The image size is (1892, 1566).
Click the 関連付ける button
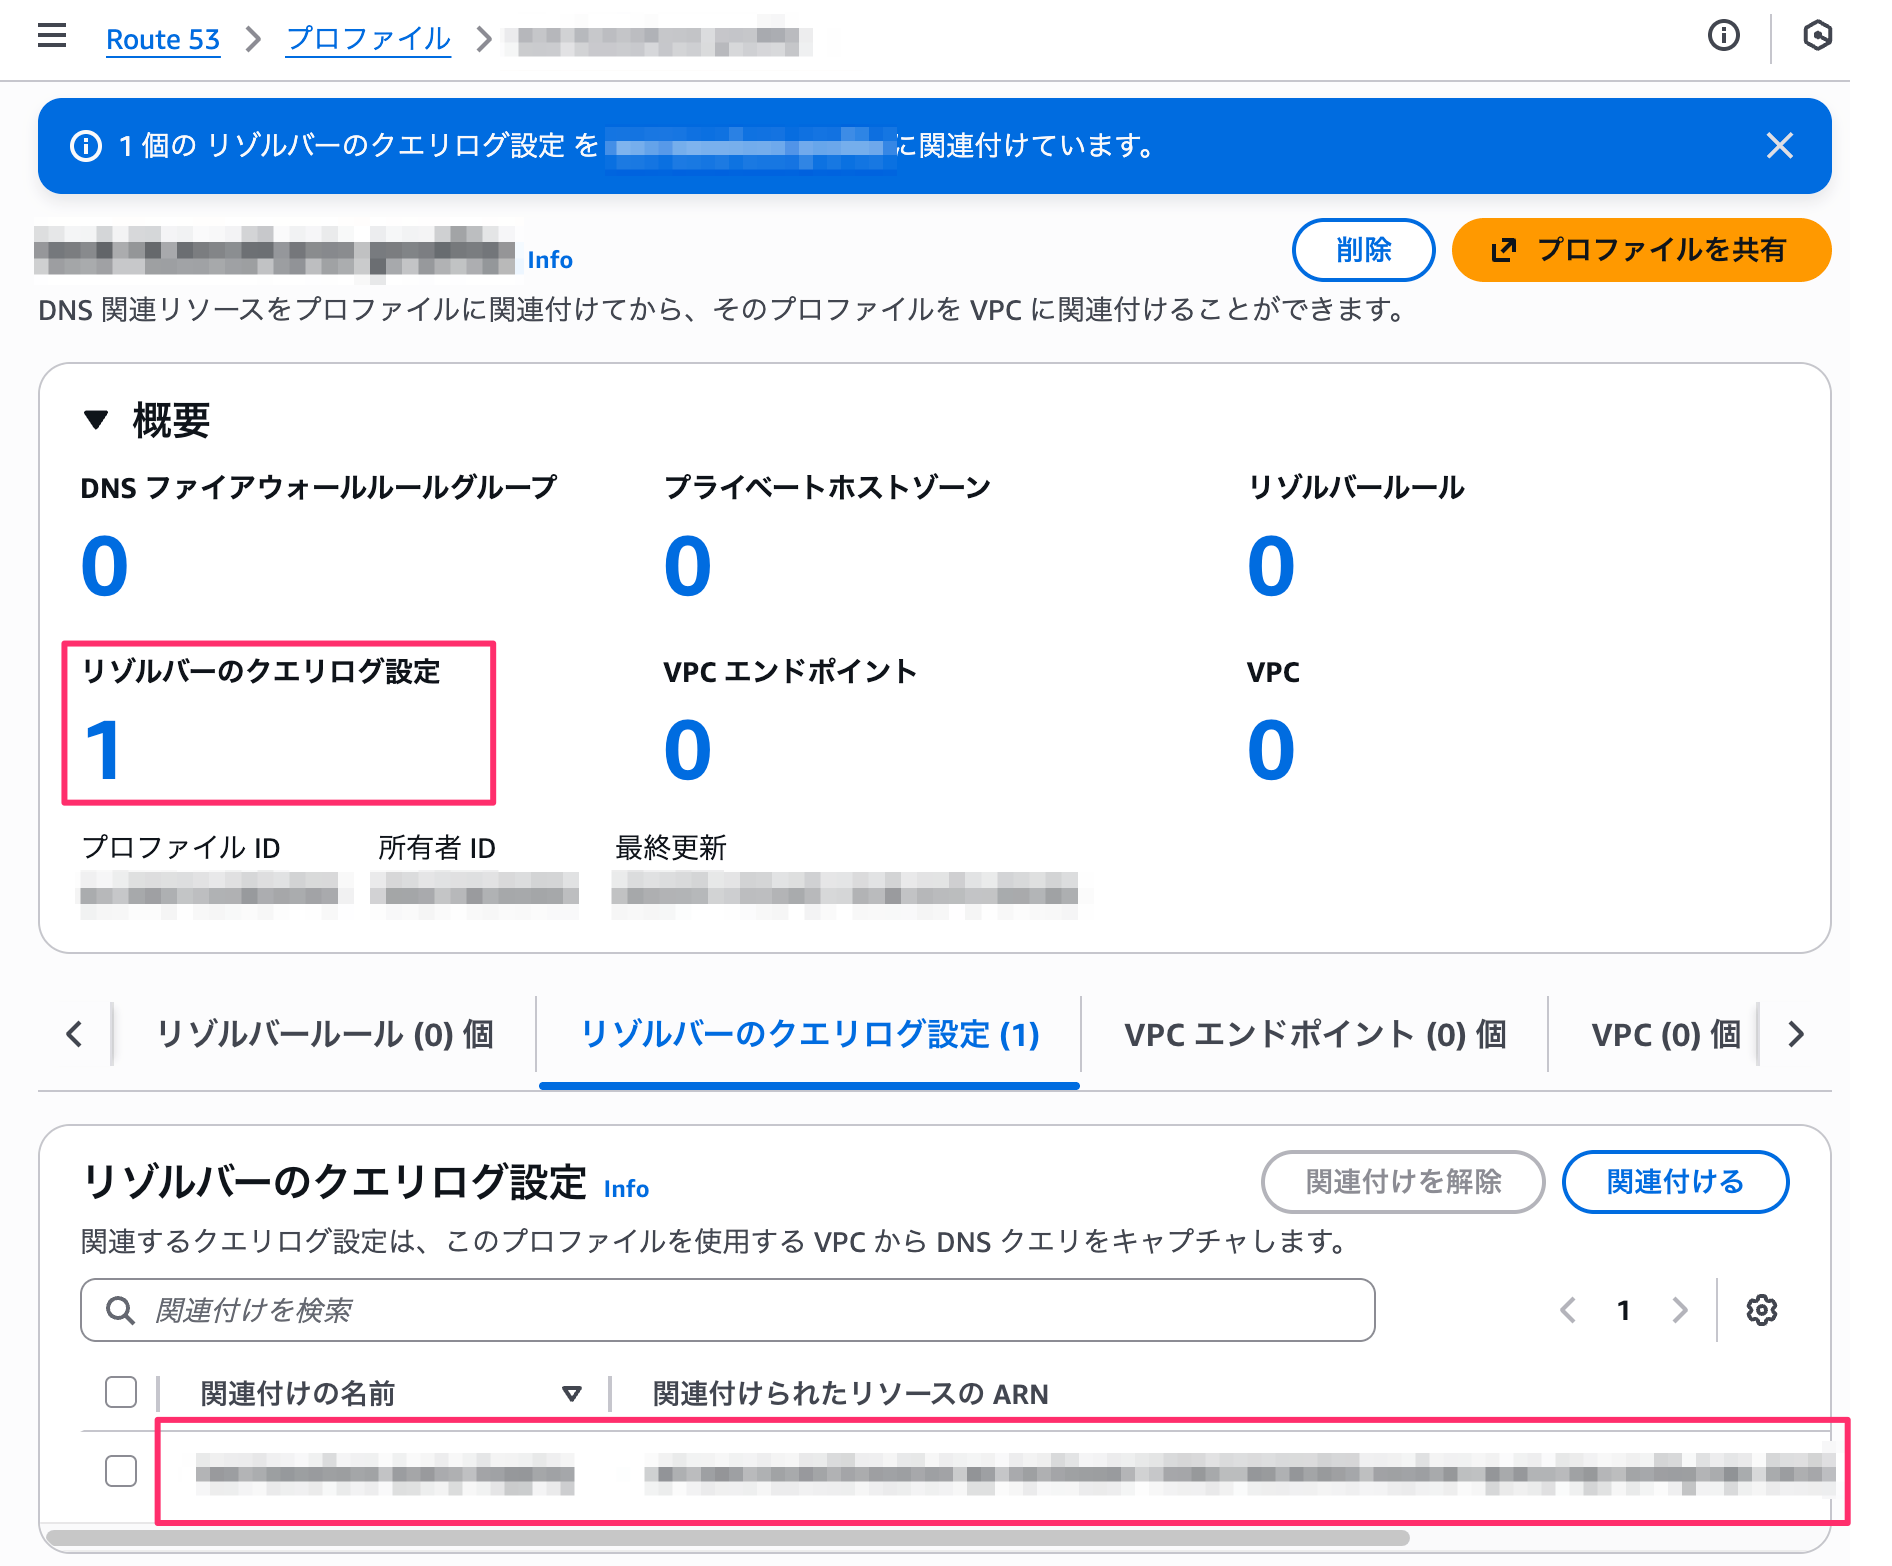1675,1182
